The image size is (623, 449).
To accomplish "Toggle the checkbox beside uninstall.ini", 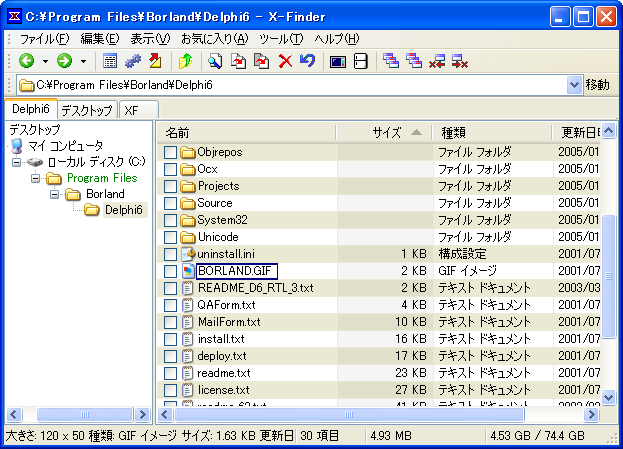I will click(170, 254).
